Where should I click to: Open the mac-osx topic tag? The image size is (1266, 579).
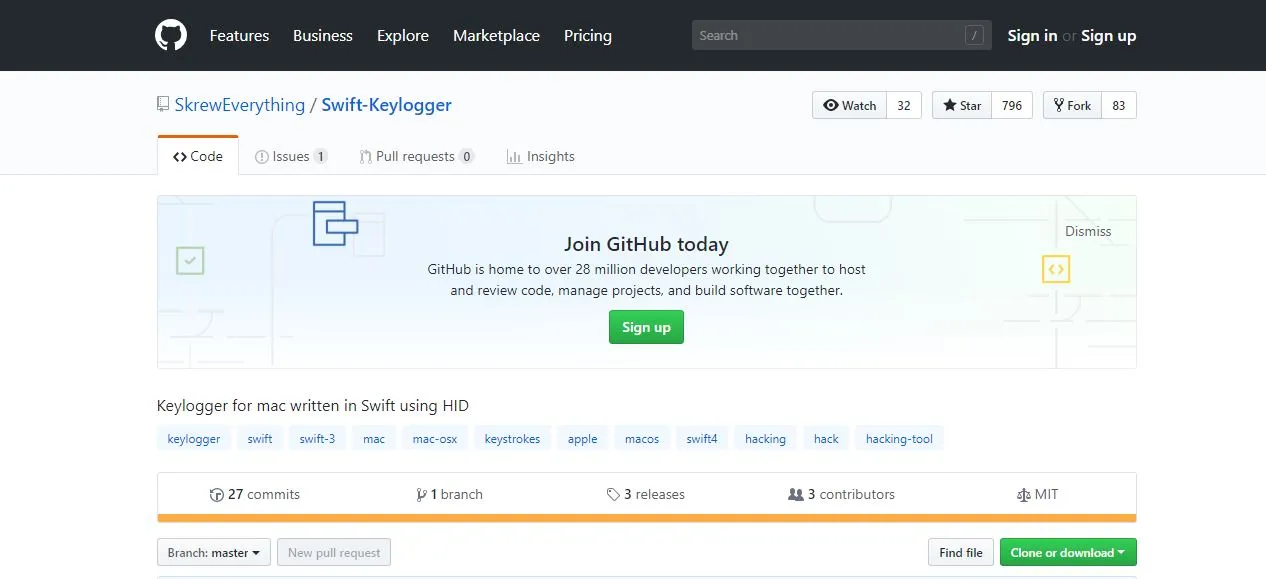(x=435, y=438)
